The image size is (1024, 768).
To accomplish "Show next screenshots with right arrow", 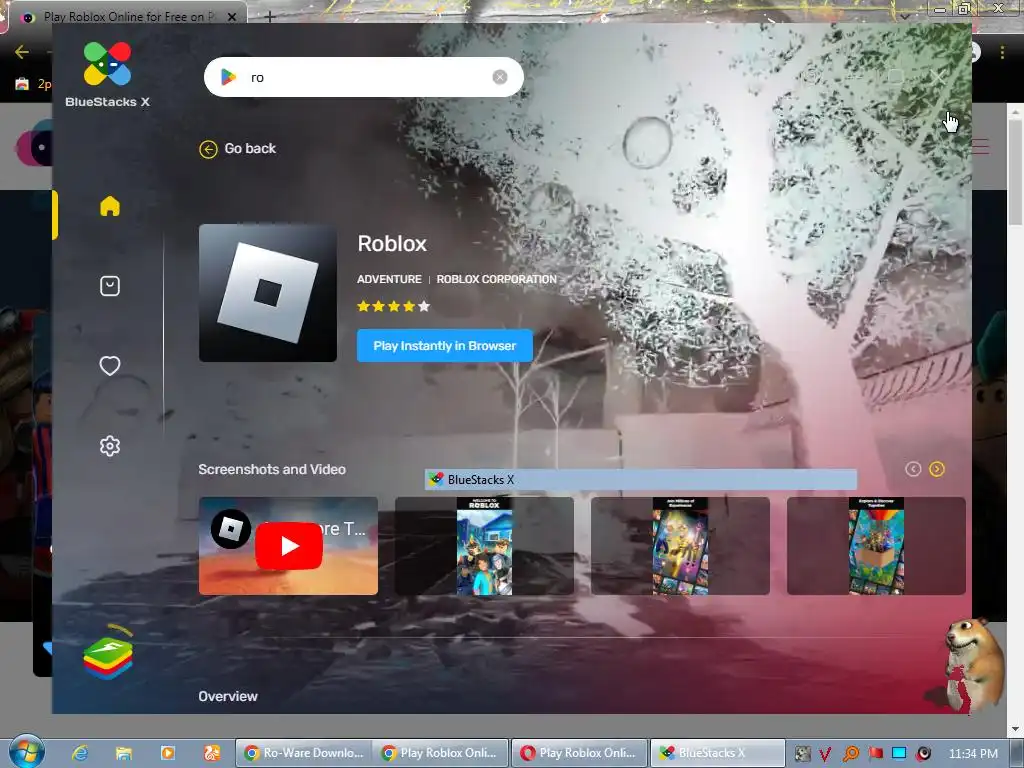I will 936,469.
